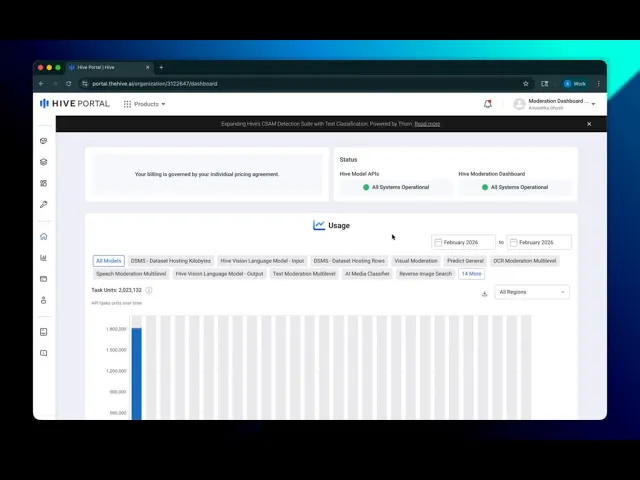Screen dimensions: 640x480
Task: Open the start date February 2026 picker
Action: (x=463, y=242)
